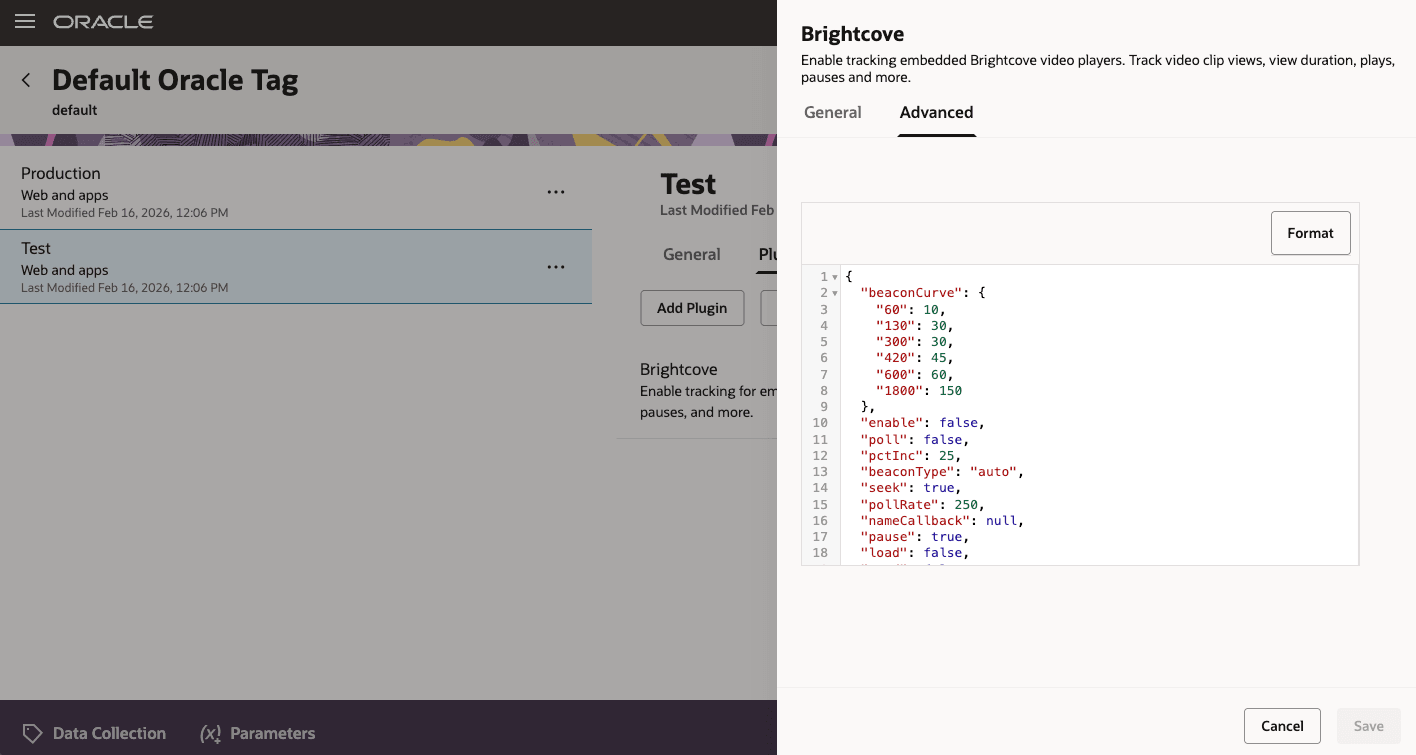
Task: Click the "600": 60 line
Action: 915,374
